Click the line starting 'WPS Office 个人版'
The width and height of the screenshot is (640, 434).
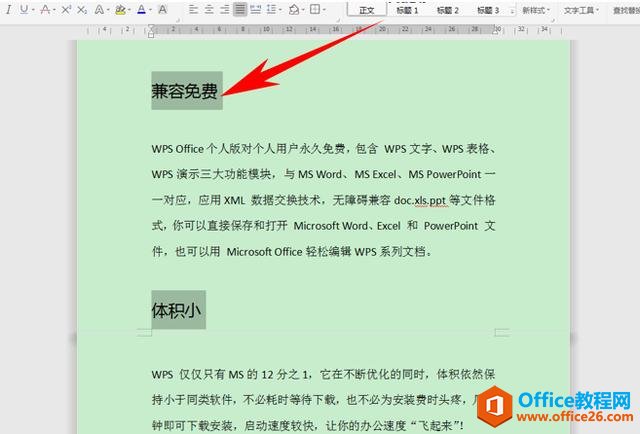pos(323,149)
